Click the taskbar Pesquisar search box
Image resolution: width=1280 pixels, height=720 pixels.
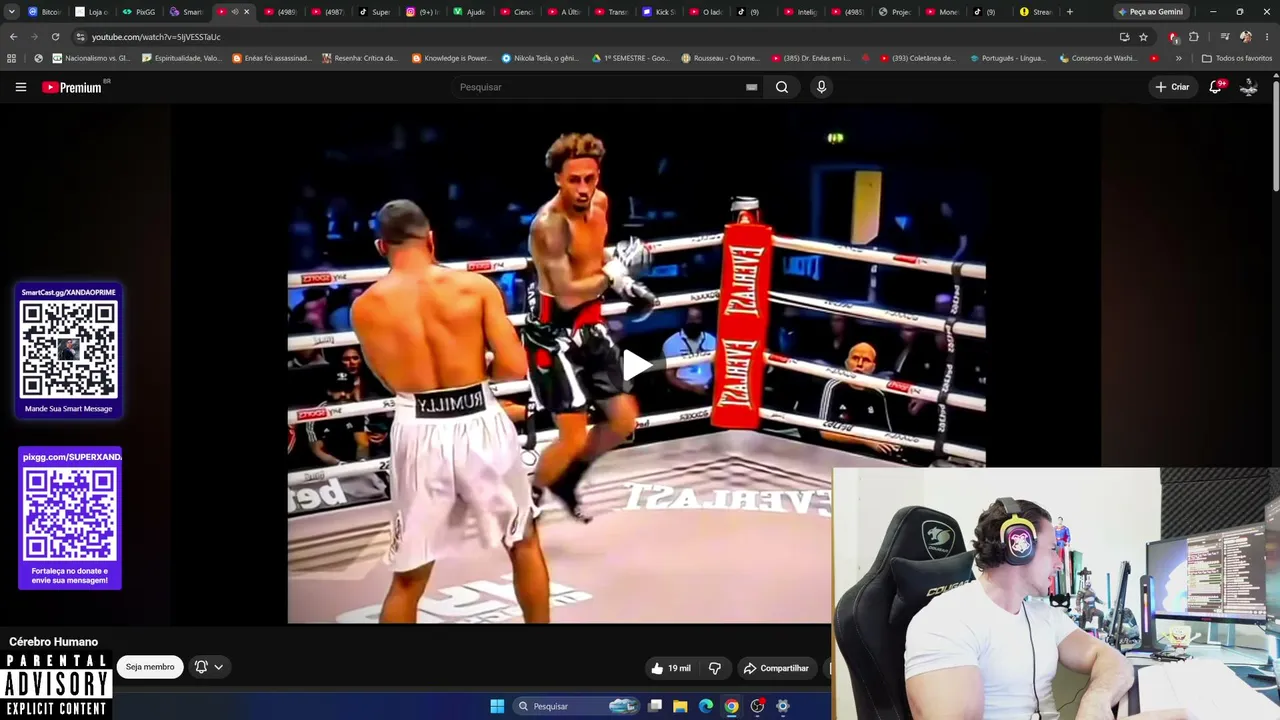pyautogui.click(x=574, y=706)
